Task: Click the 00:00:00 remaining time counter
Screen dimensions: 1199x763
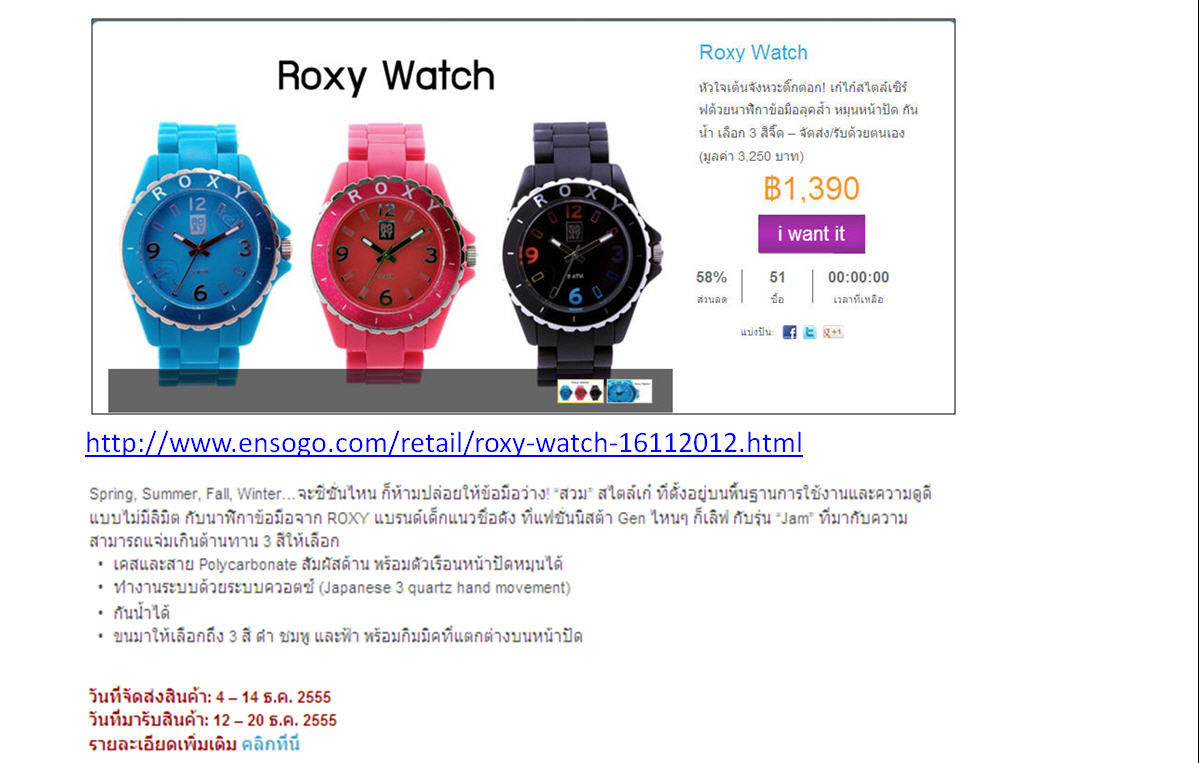Action: (x=858, y=278)
